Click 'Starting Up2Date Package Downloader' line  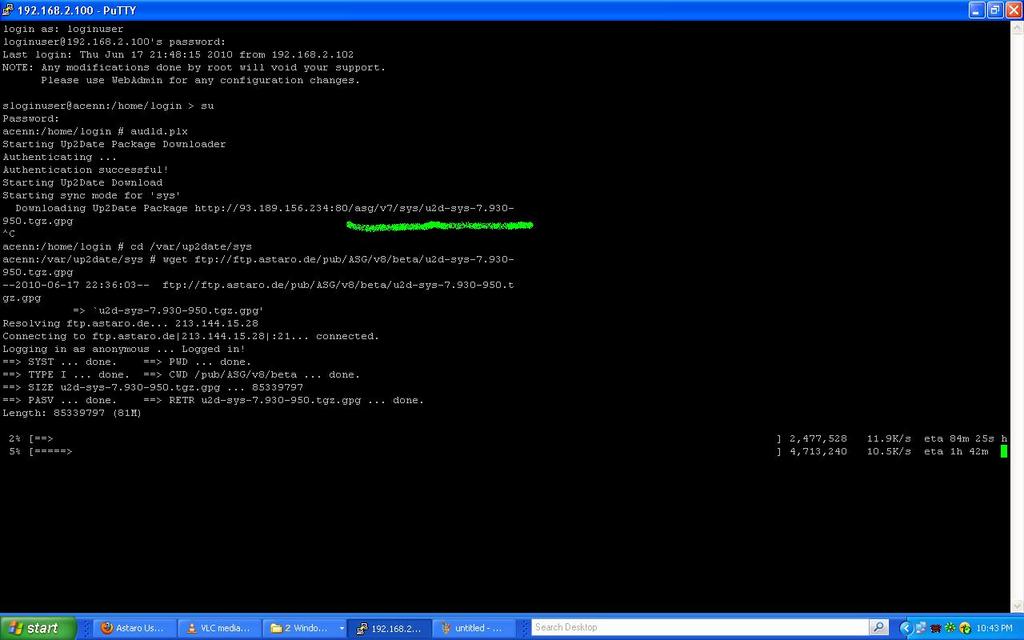tap(114, 144)
